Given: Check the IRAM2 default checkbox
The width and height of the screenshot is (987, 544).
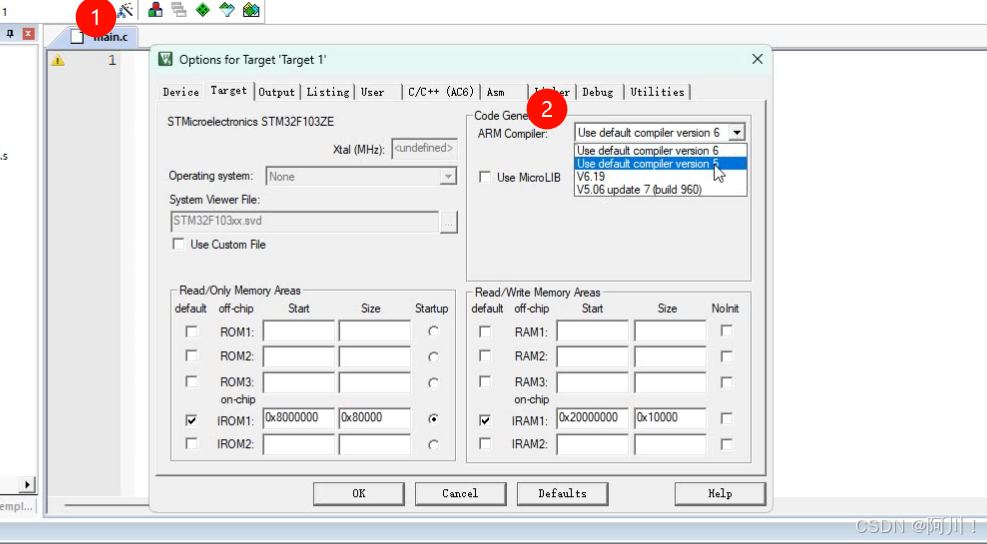Looking at the screenshot, I should 485,444.
